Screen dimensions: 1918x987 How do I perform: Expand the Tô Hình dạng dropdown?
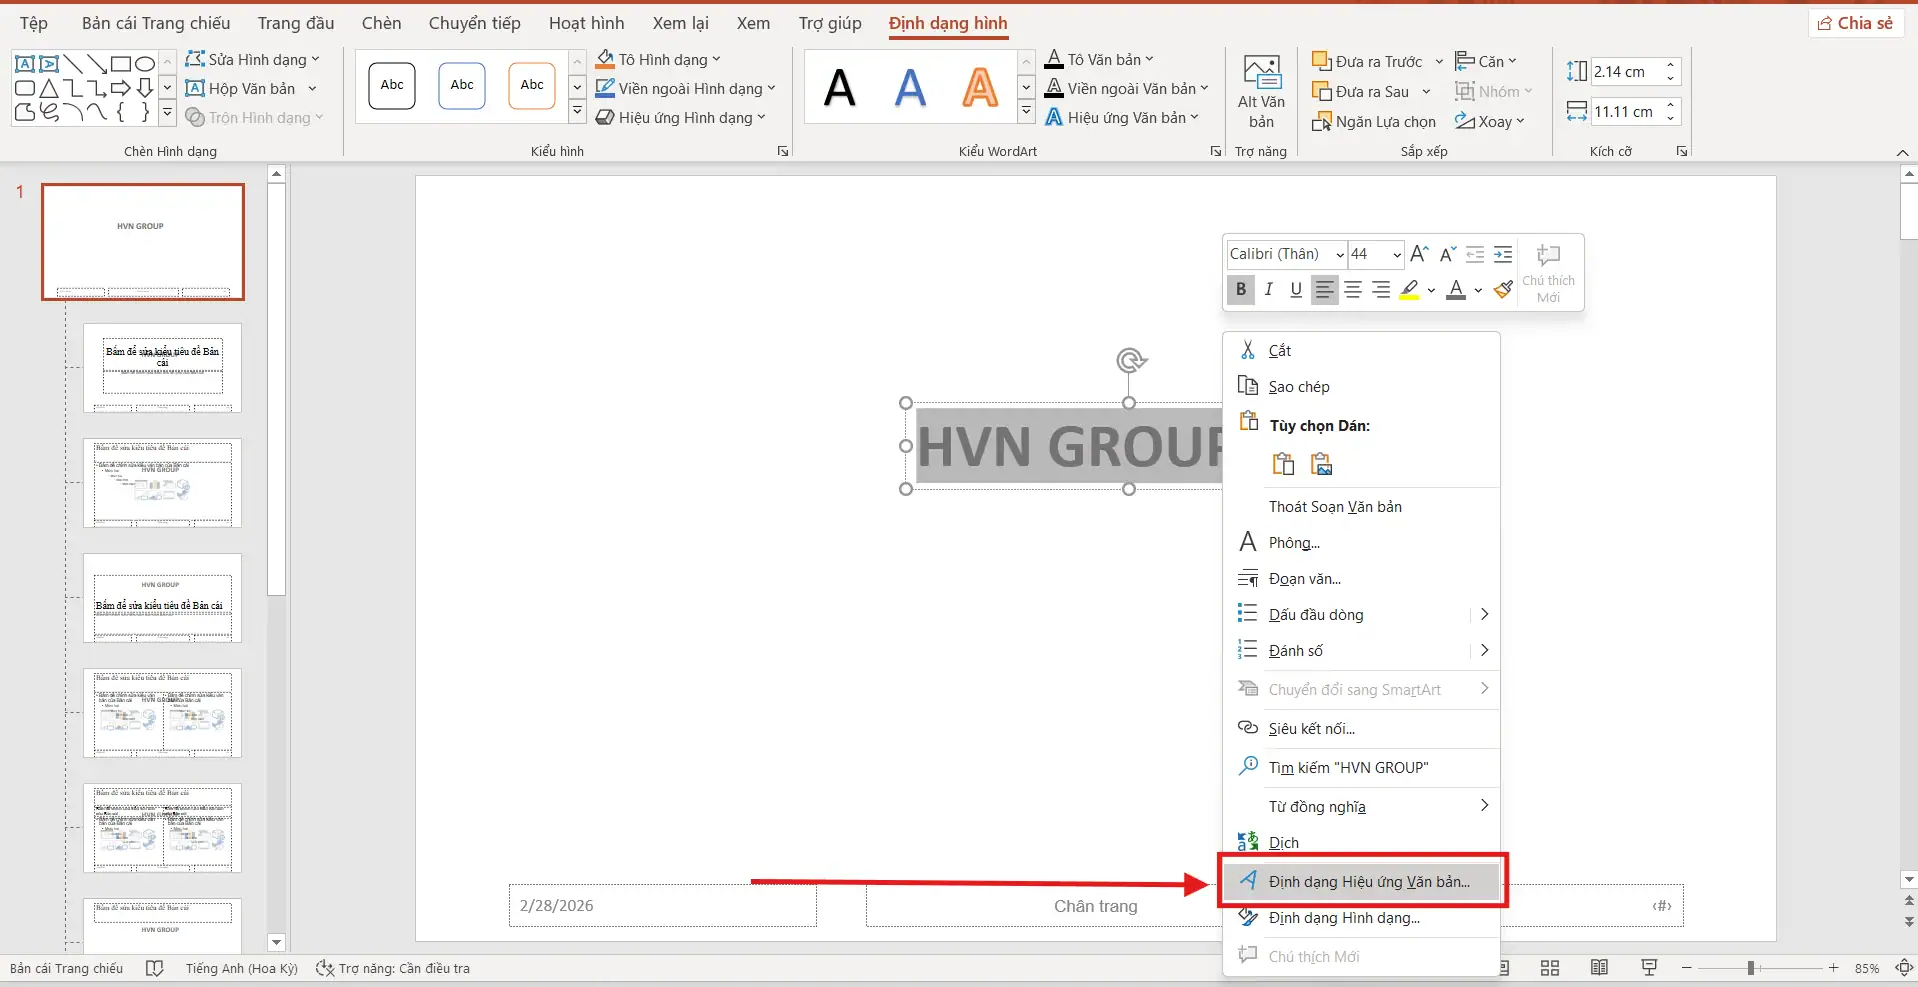tap(716, 60)
